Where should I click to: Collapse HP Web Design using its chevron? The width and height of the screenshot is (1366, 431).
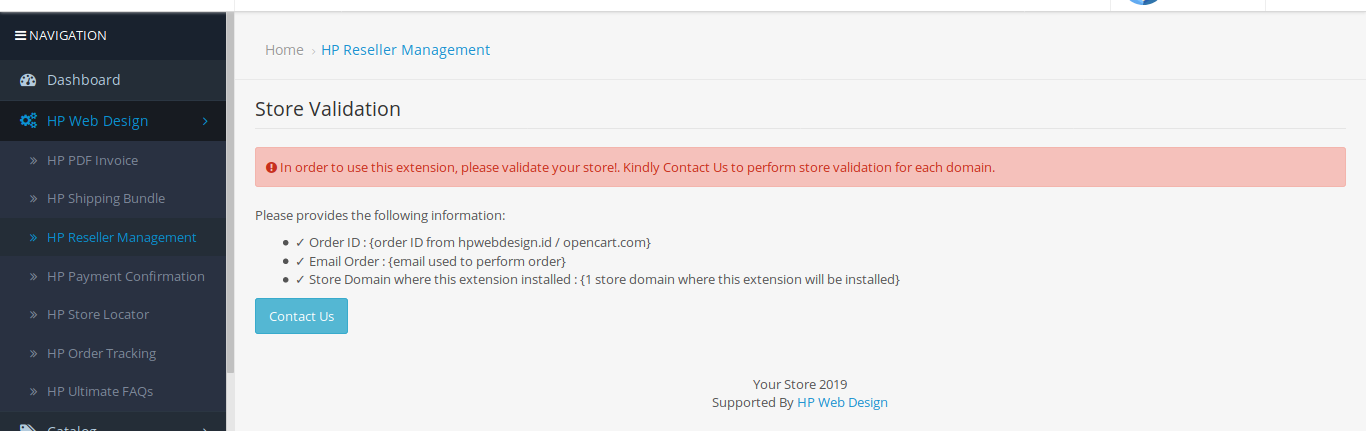(205, 121)
